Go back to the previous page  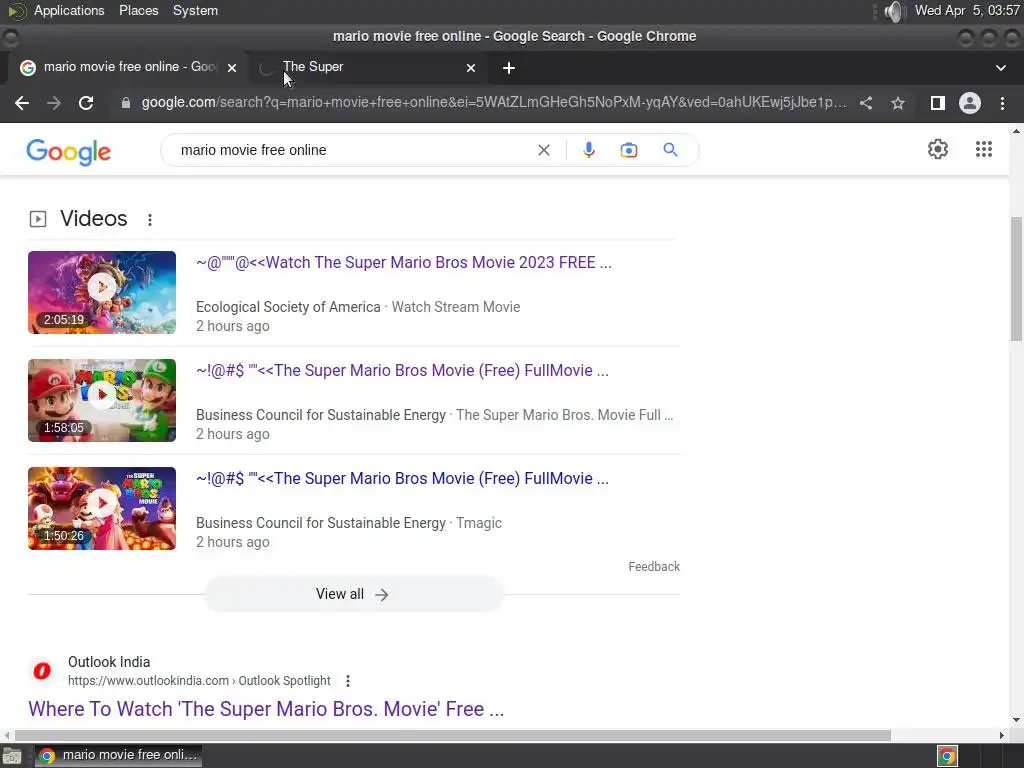tap(22, 103)
